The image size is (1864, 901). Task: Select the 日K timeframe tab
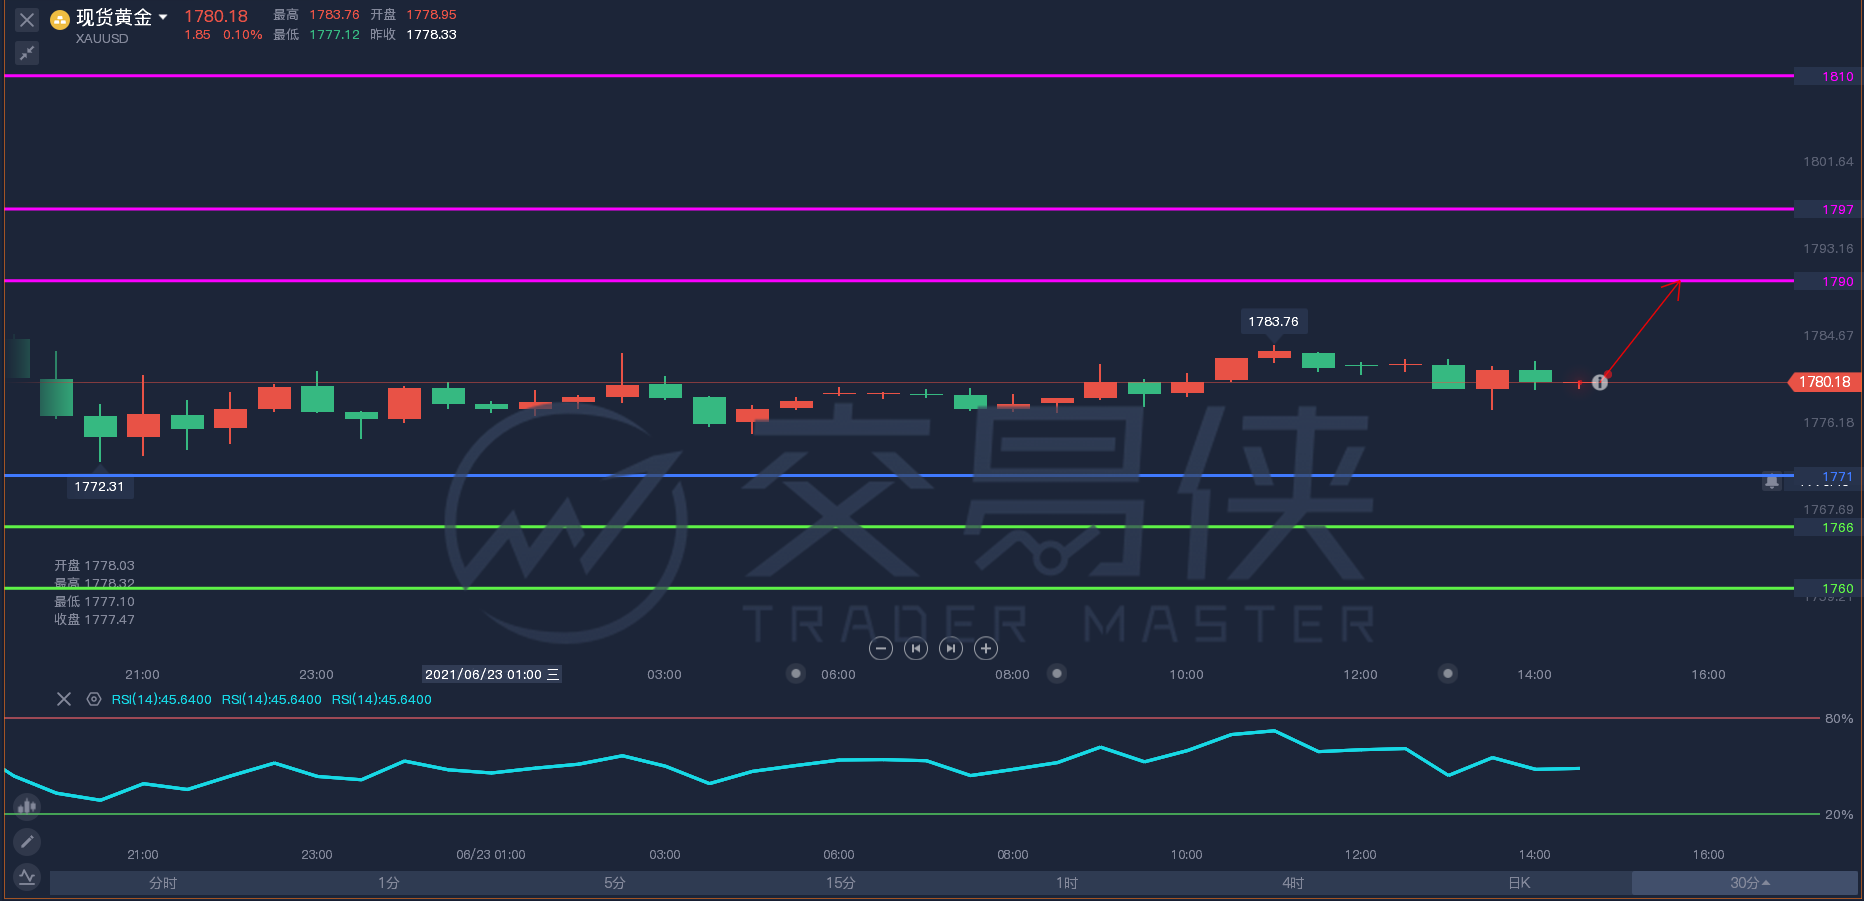pos(1519,883)
